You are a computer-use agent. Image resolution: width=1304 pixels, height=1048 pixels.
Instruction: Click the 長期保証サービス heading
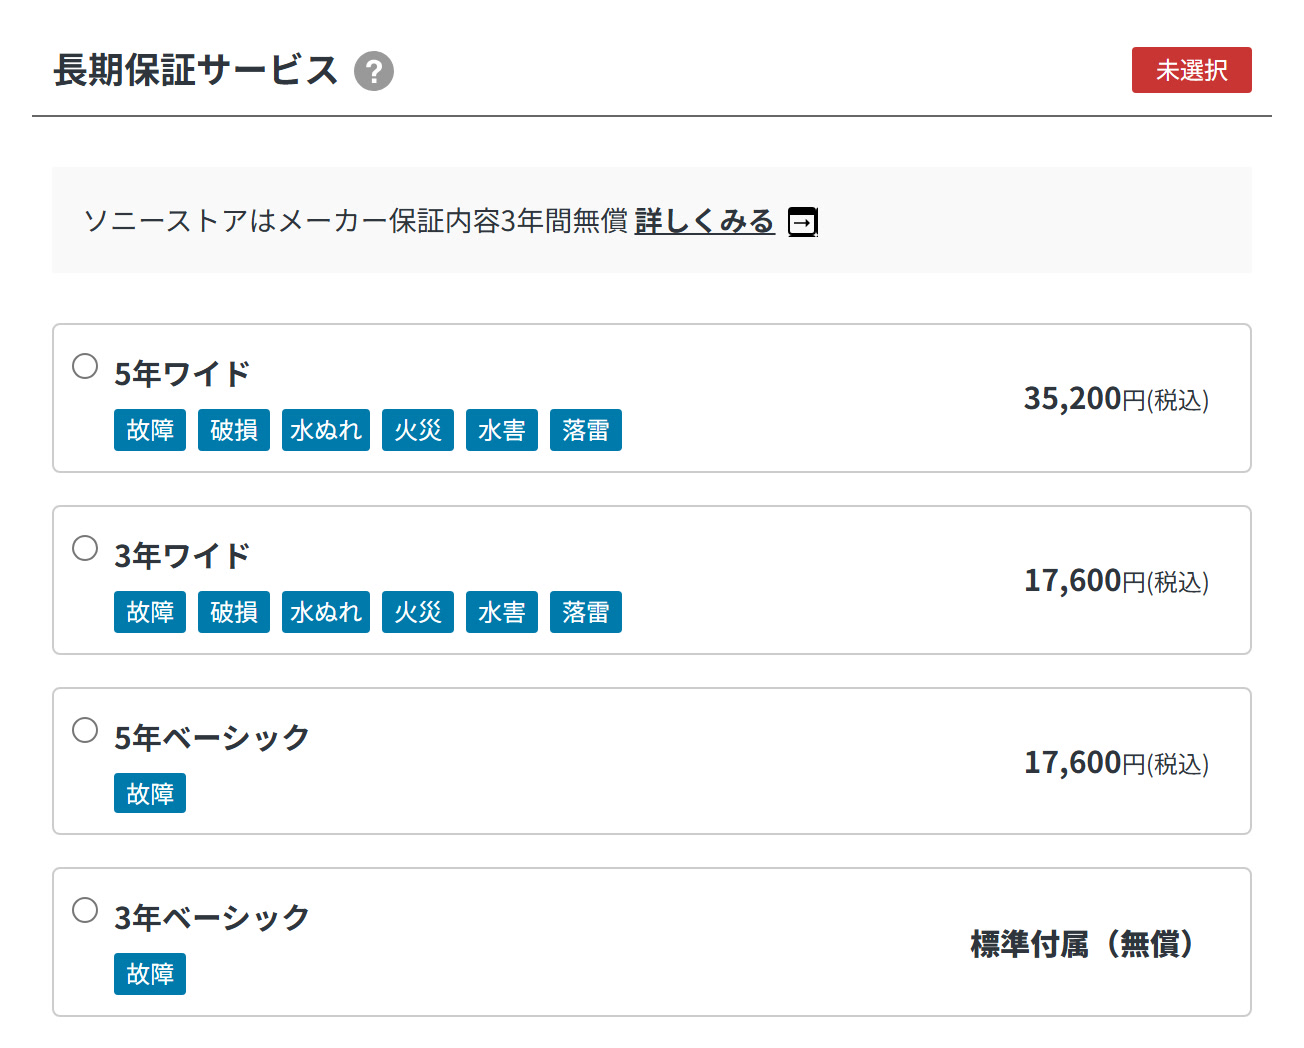(196, 70)
